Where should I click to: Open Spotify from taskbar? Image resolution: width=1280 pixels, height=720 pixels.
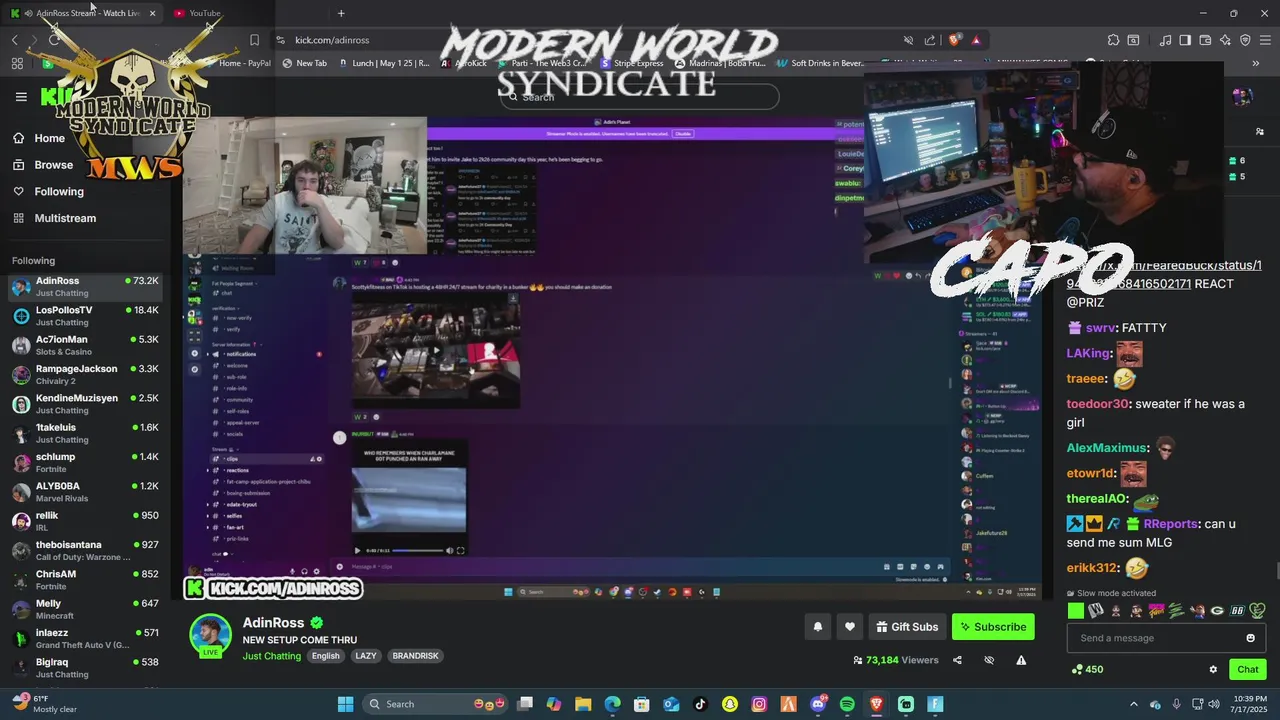tap(847, 704)
